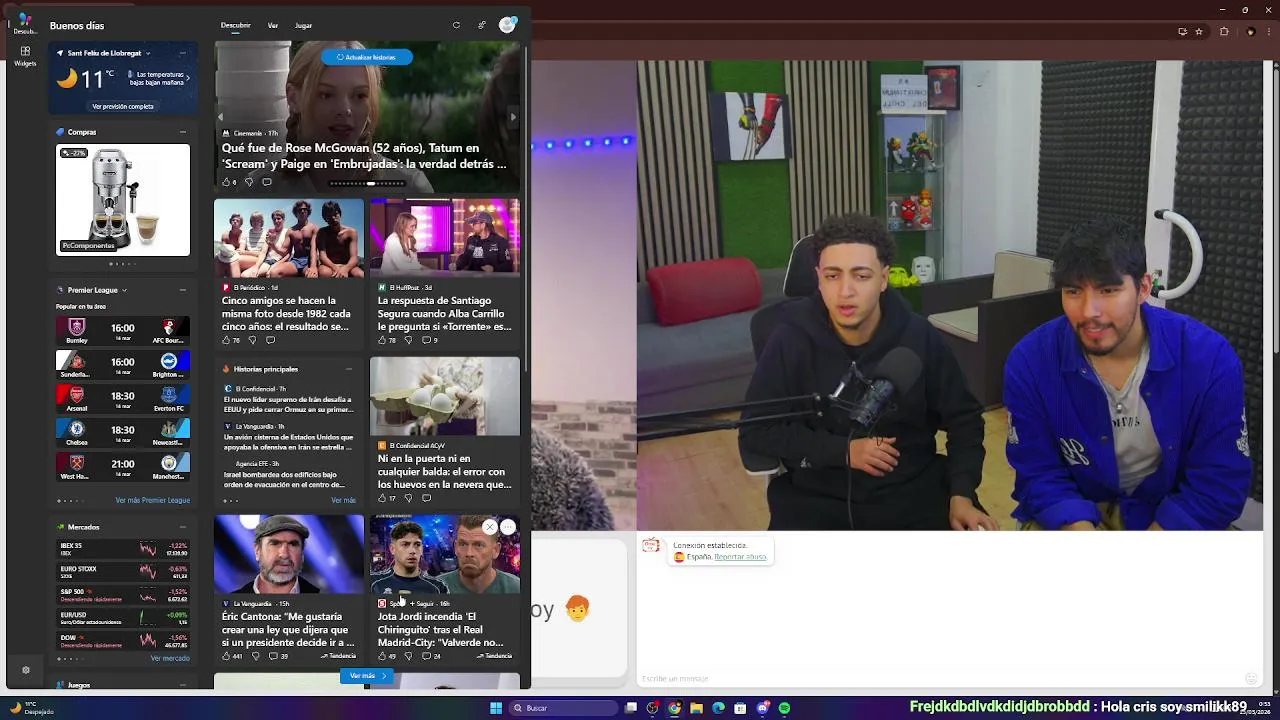Viewport: 1280px width, 720px height.
Task: Expand the Premier League dropdown
Action: tap(124, 290)
